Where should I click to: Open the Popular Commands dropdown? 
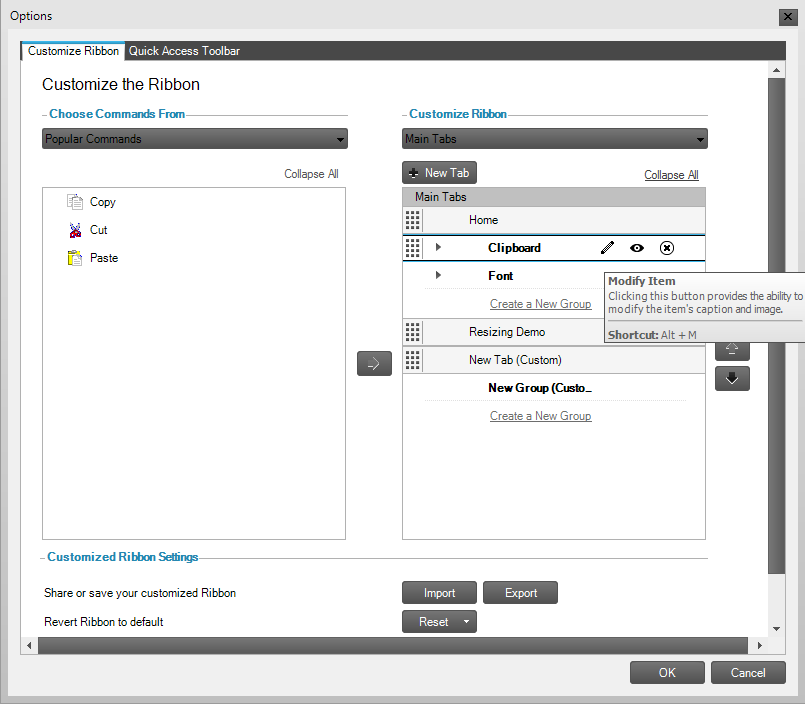pyautogui.click(x=194, y=138)
